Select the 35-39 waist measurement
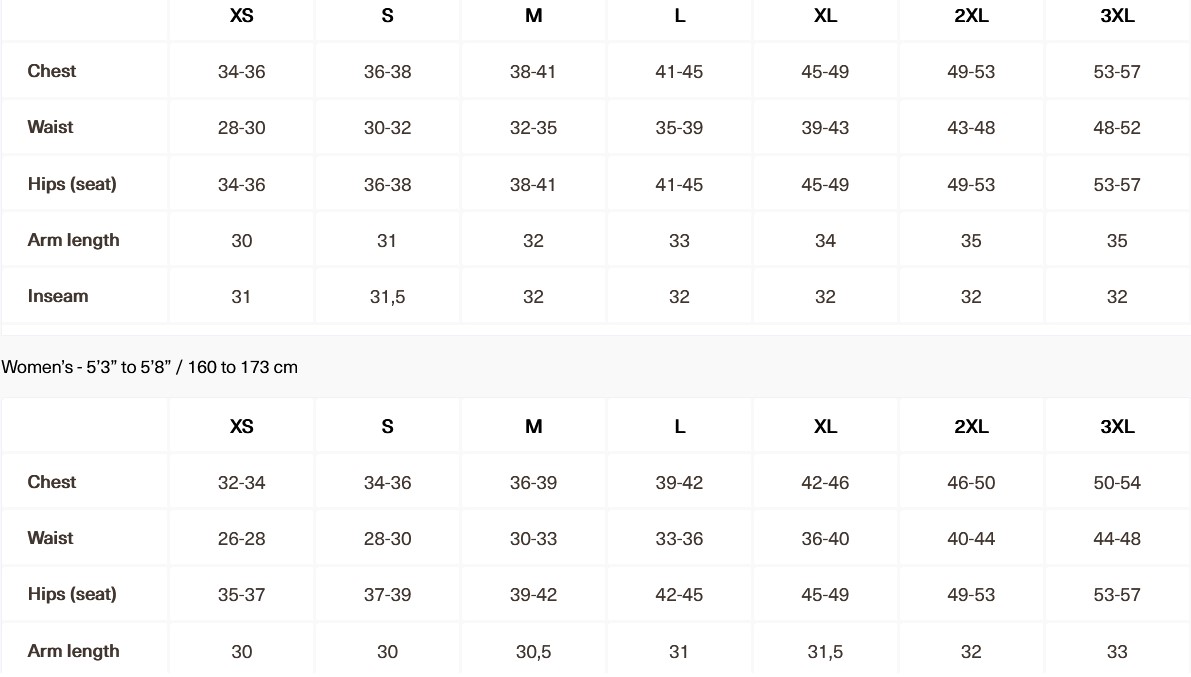1191x677 pixels. pos(679,128)
